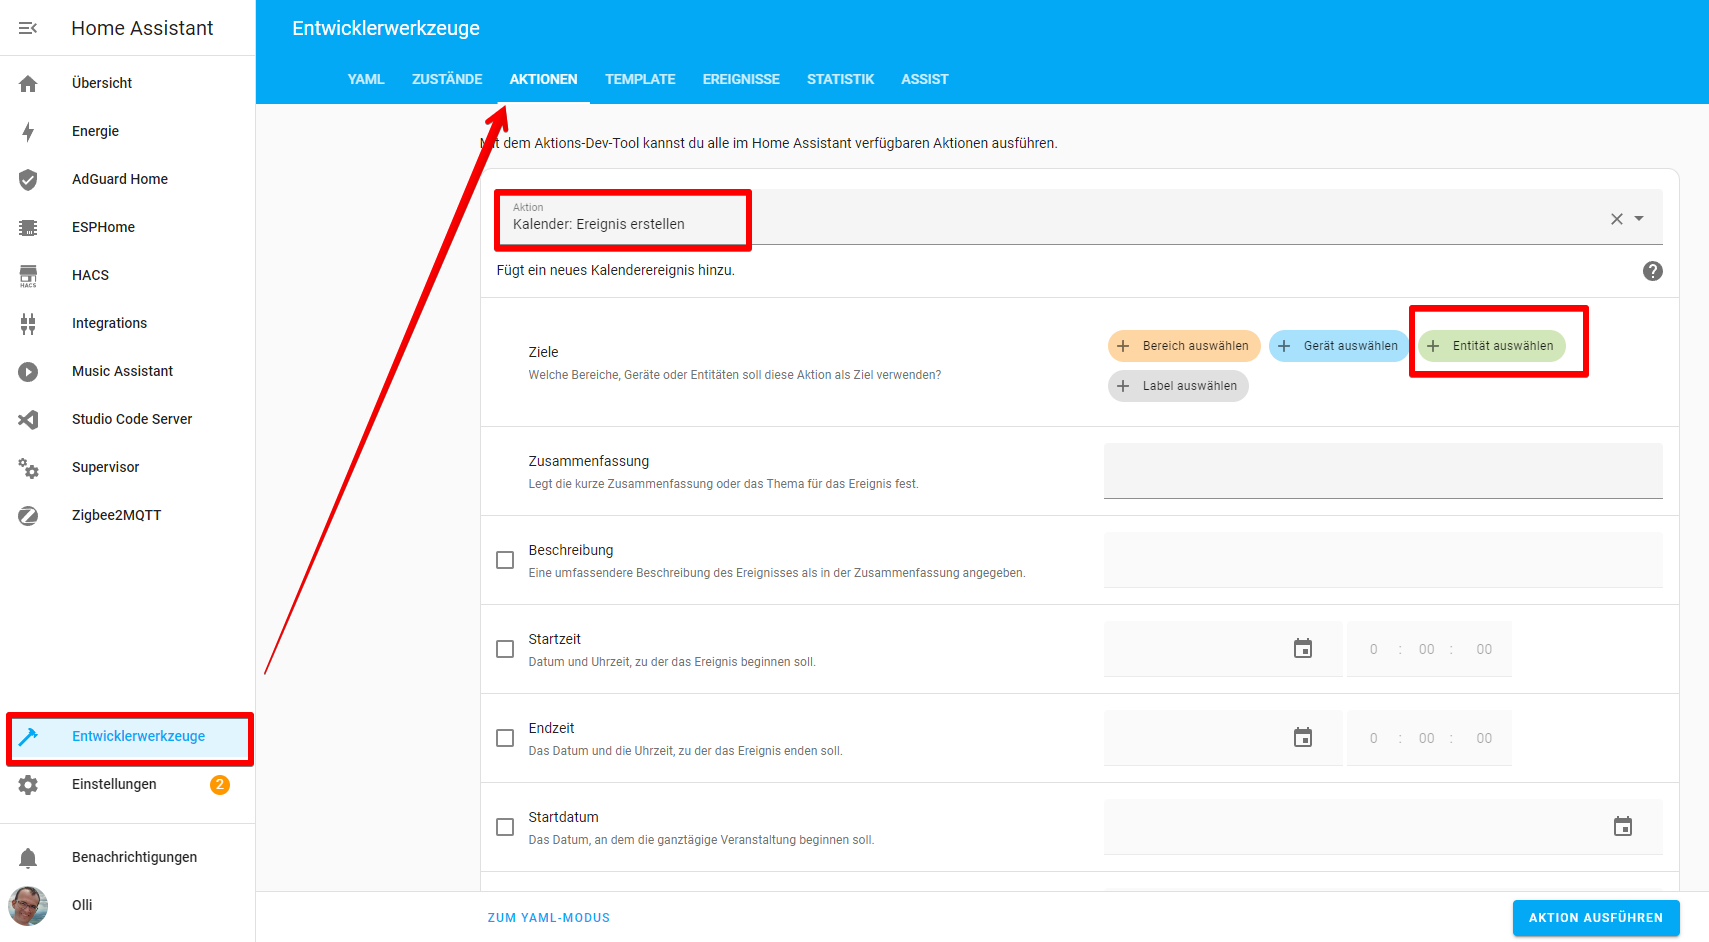Screen dimensions: 1709x942
Task: Expand the Aktion dropdown arrow
Action: point(1639,219)
